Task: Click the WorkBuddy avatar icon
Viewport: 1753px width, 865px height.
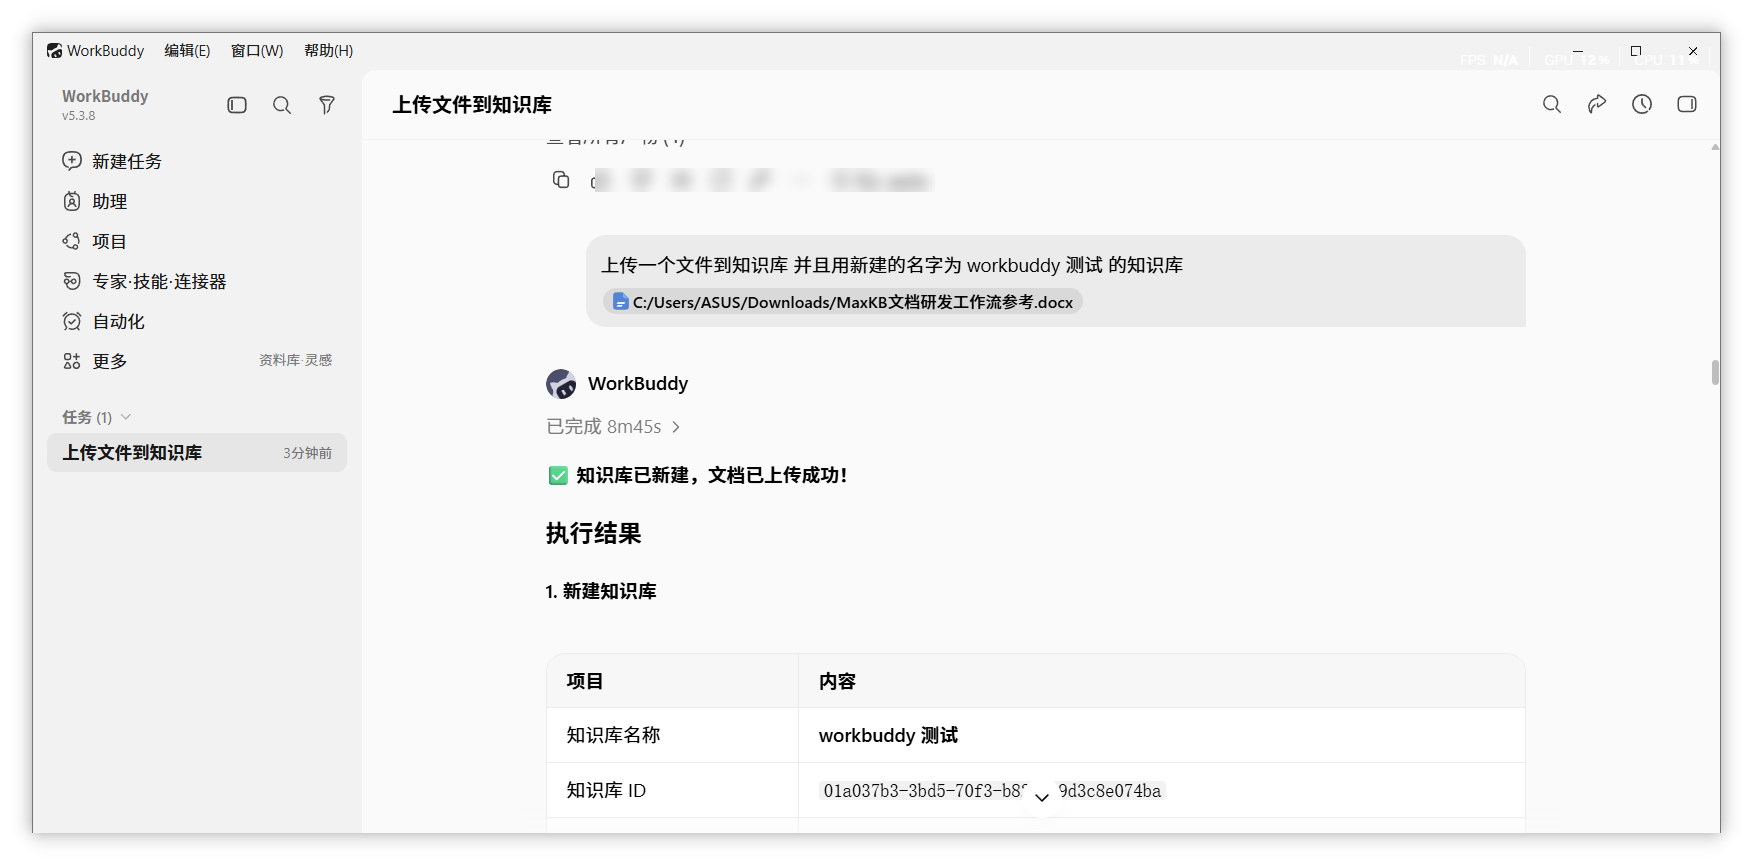Action: click(x=561, y=383)
